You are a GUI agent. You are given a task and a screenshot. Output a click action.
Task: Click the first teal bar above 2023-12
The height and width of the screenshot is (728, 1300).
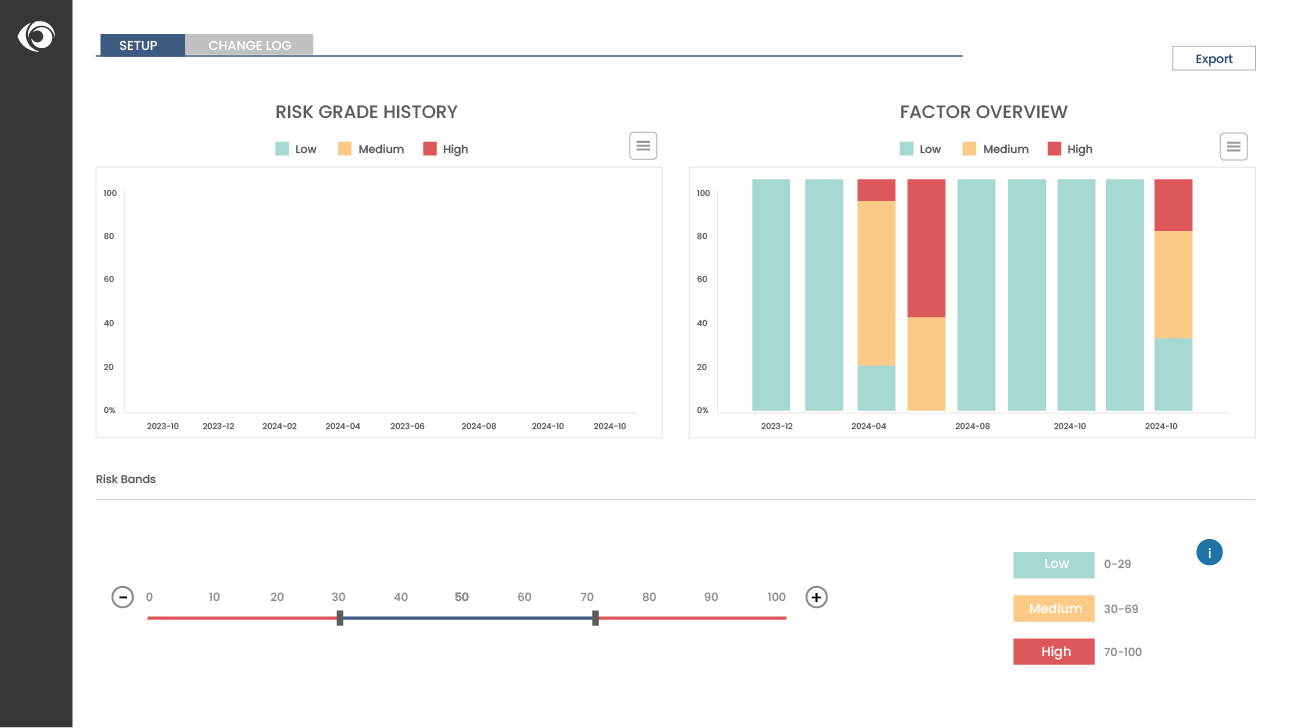[771, 295]
